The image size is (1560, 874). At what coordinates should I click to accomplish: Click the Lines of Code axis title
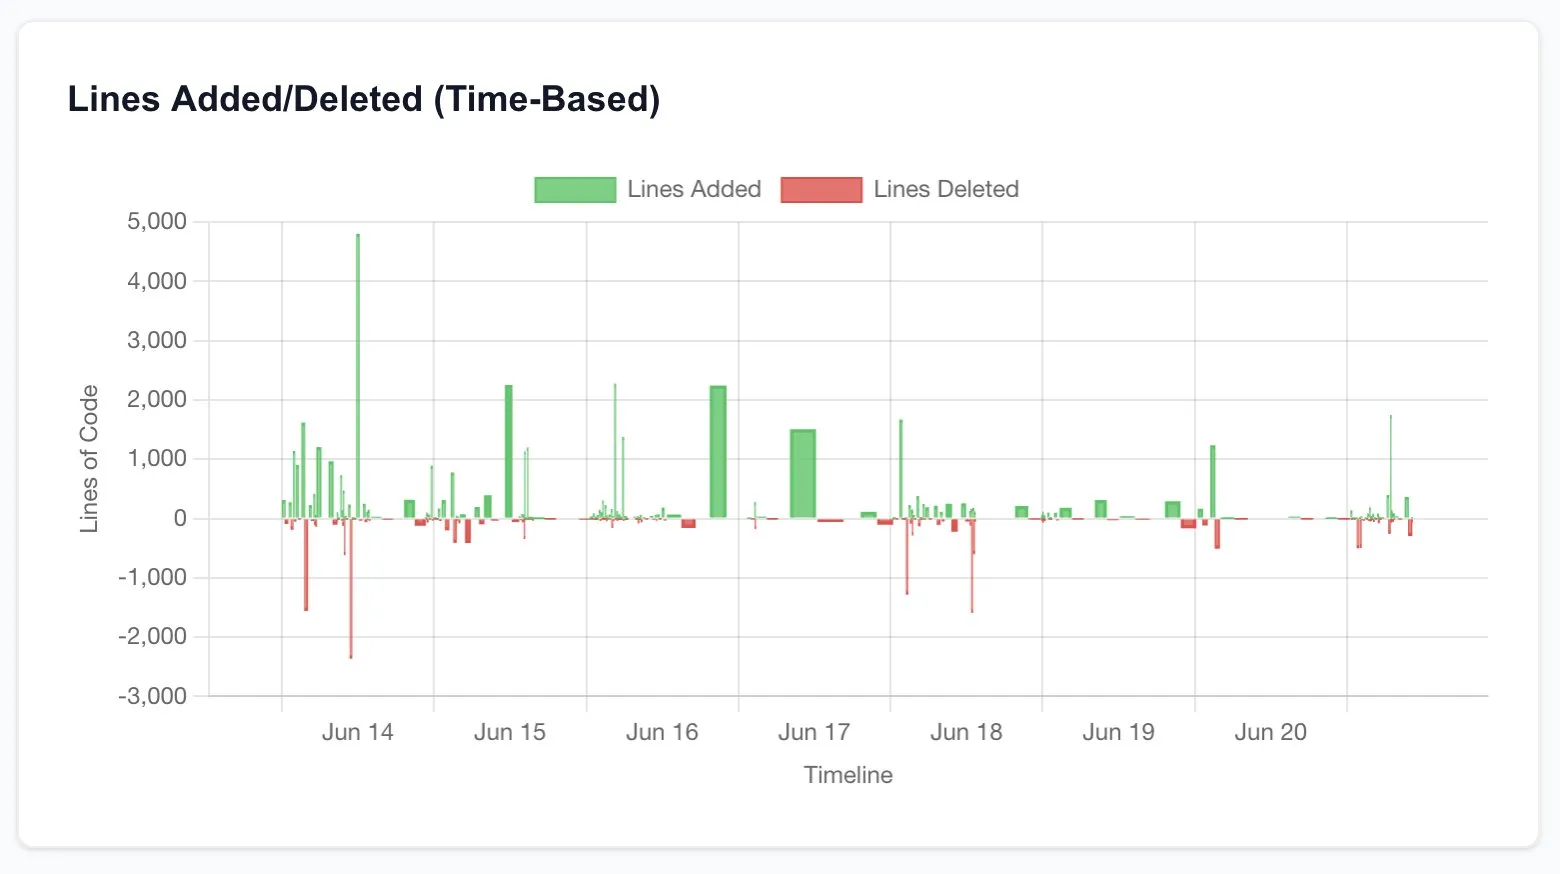(89, 459)
